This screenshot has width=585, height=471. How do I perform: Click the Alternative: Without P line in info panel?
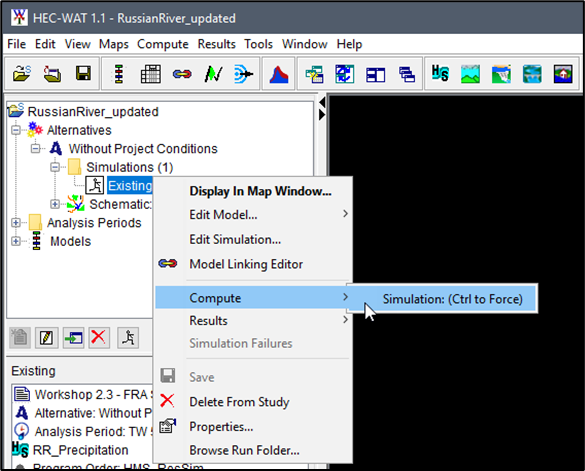point(93,413)
